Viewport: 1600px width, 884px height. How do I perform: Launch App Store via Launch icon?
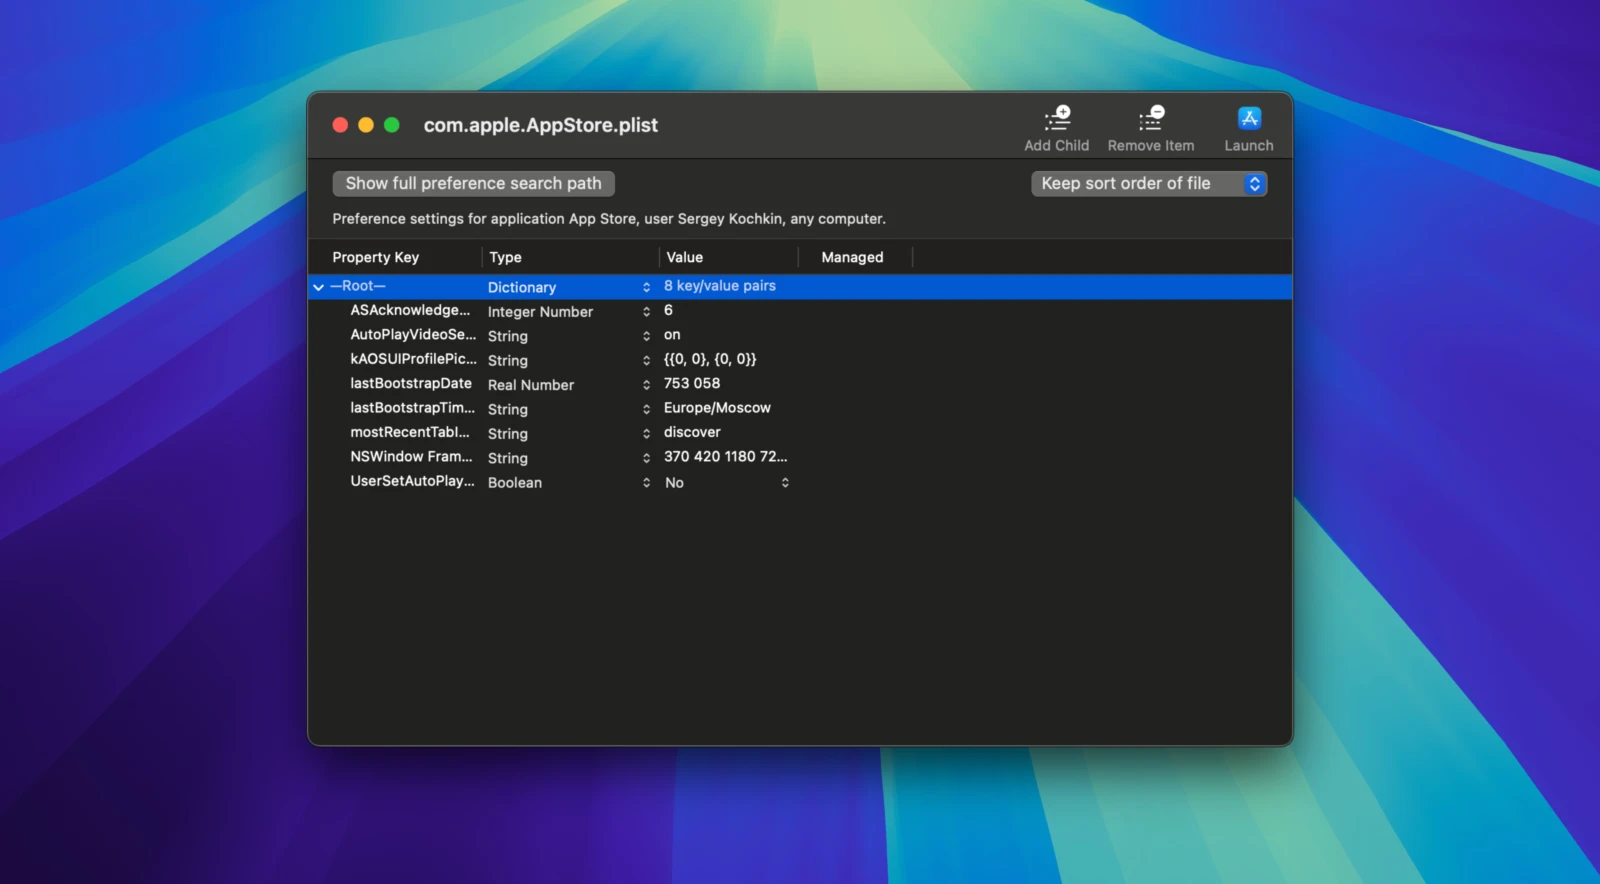pyautogui.click(x=1248, y=119)
